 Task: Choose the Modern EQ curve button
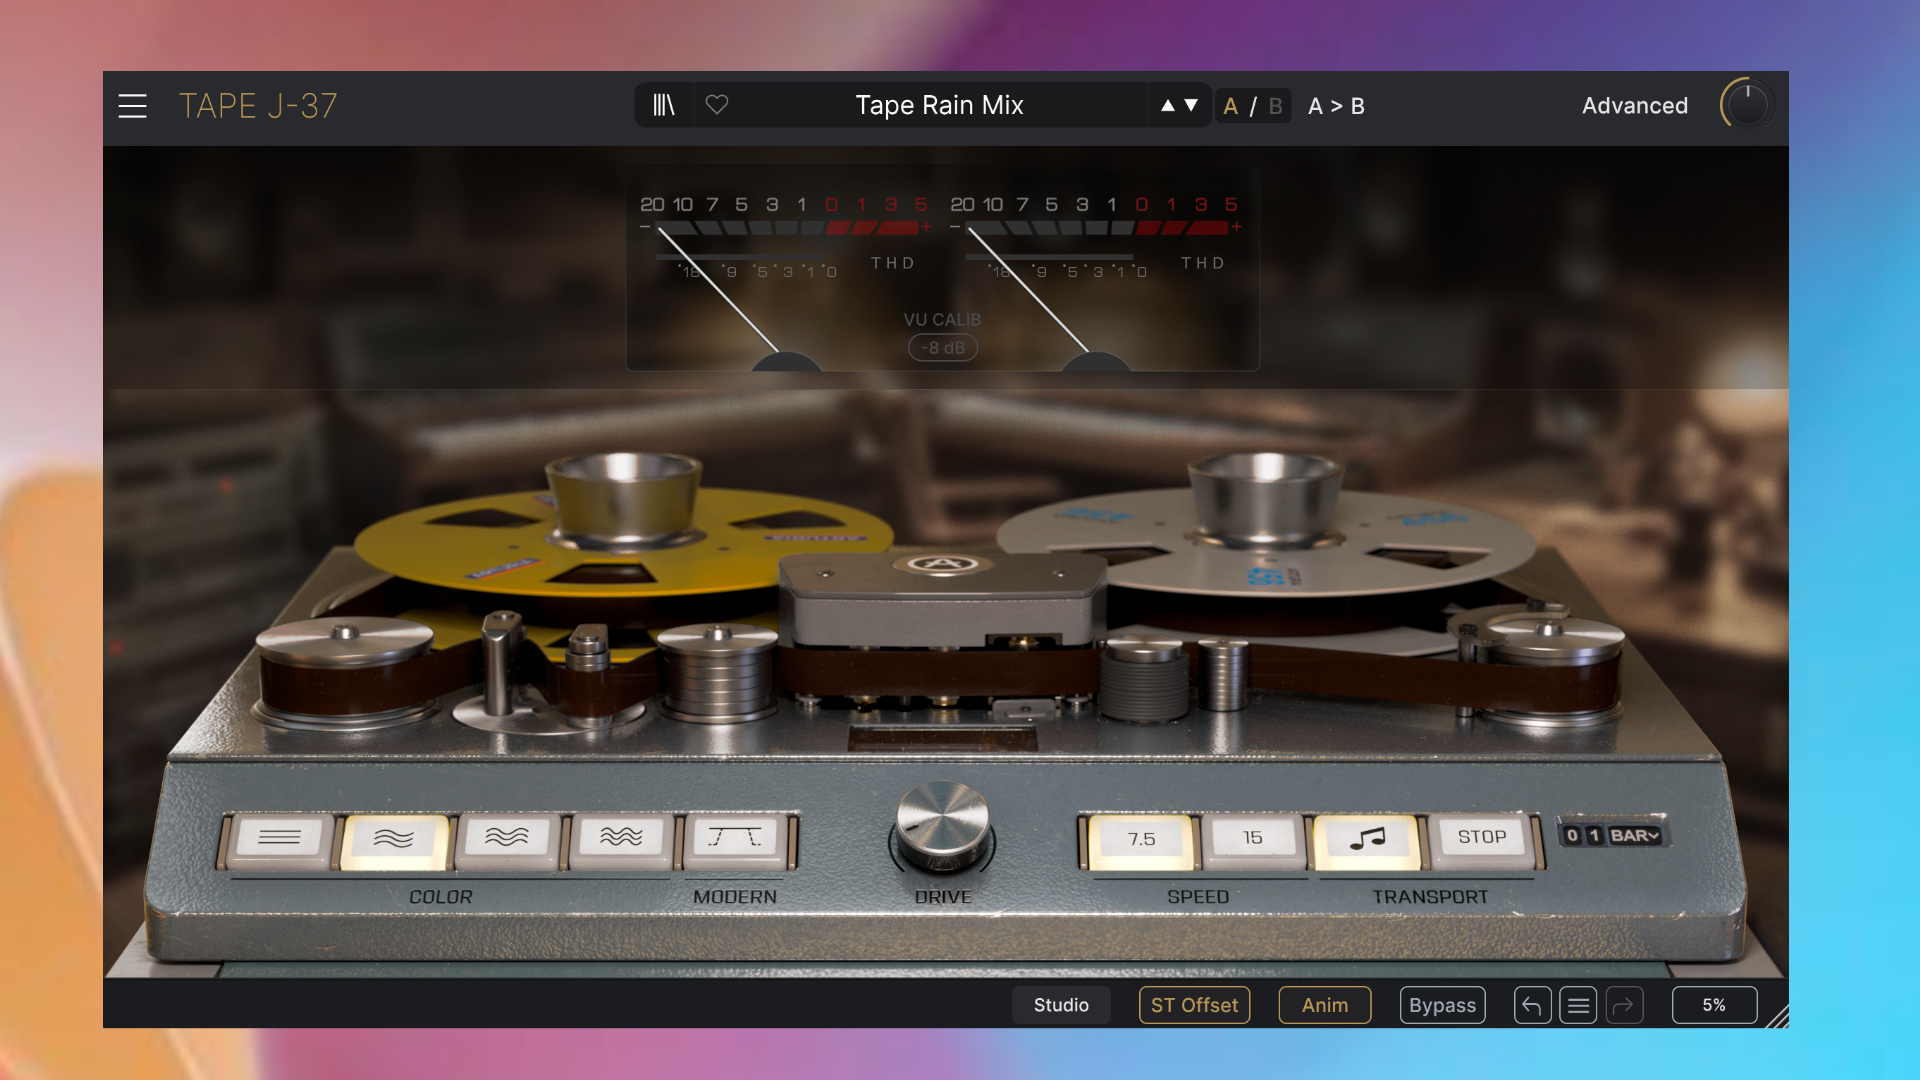tap(735, 838)
